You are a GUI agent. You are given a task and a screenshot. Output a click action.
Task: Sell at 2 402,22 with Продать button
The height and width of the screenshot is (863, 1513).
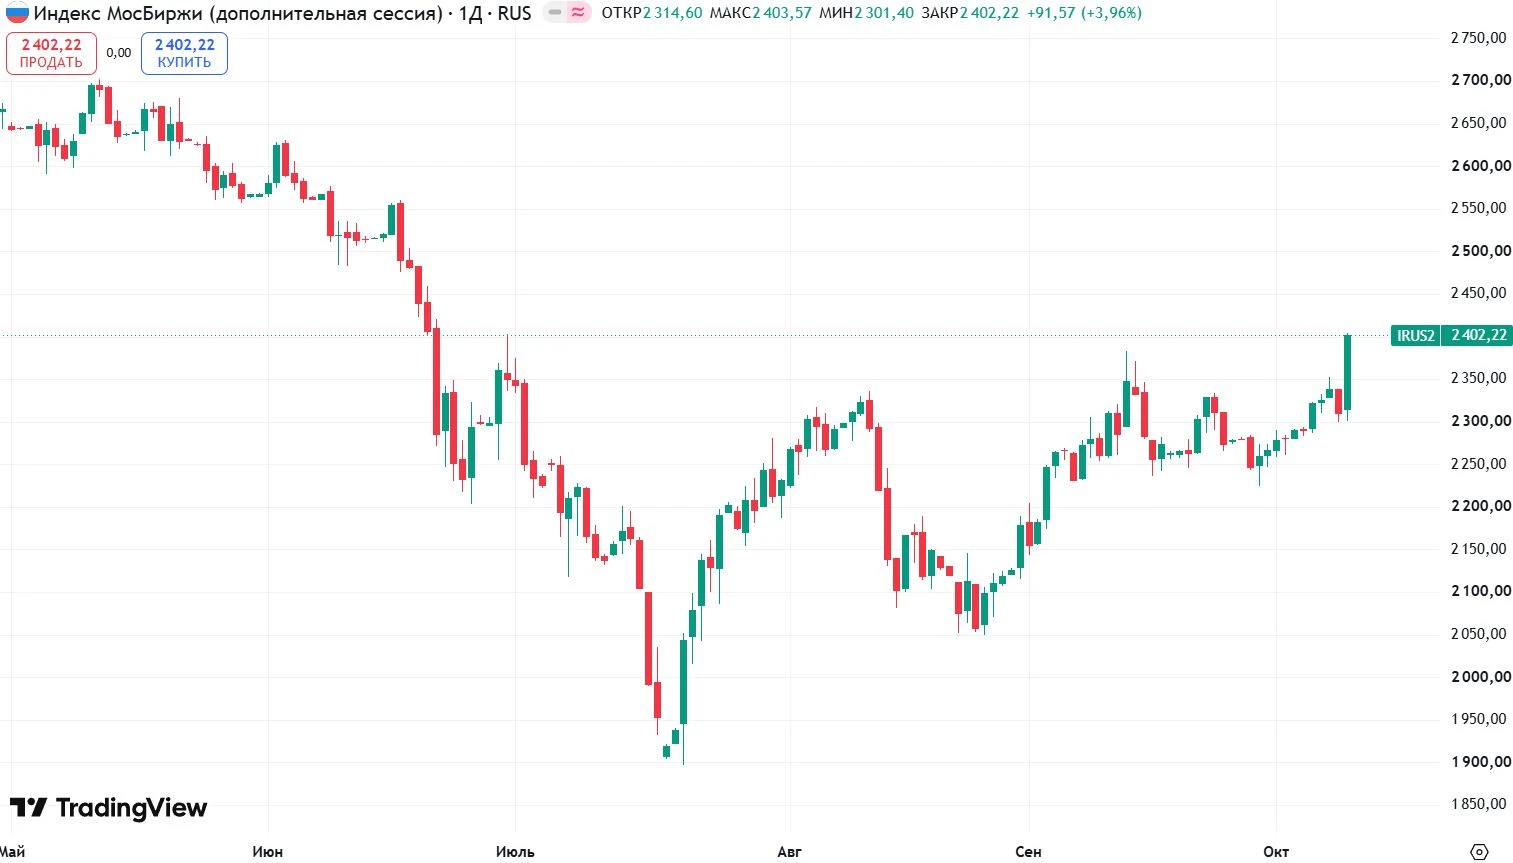click(51, 53)
